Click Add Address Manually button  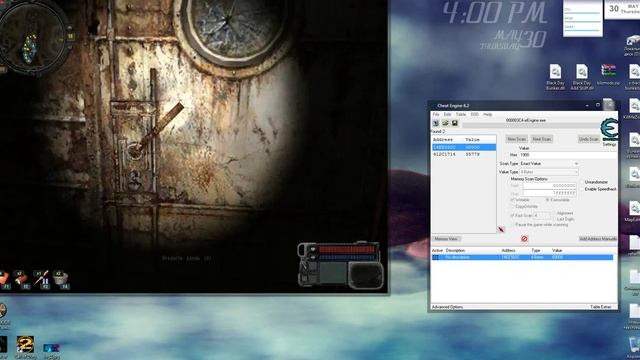598,239
